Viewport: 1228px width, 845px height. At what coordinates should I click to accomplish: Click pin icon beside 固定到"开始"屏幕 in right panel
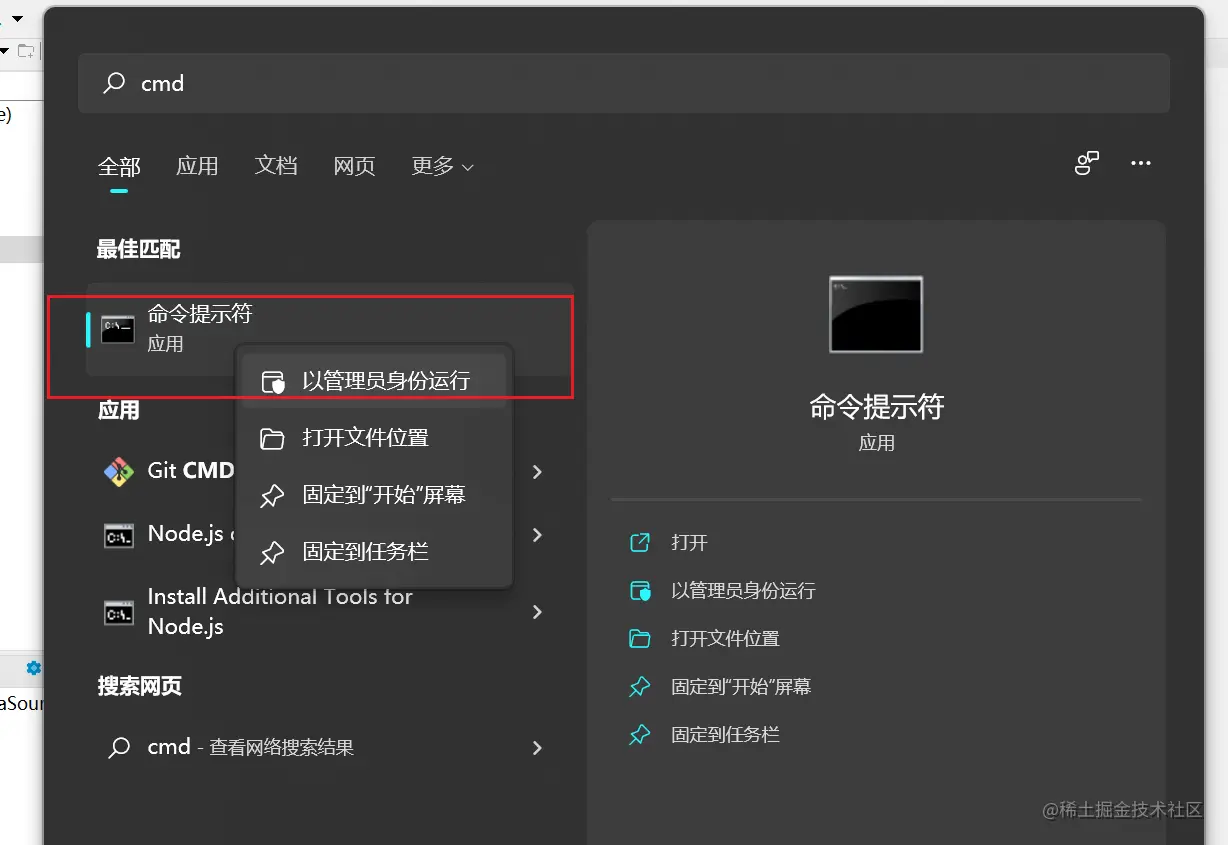click(640, 687)
